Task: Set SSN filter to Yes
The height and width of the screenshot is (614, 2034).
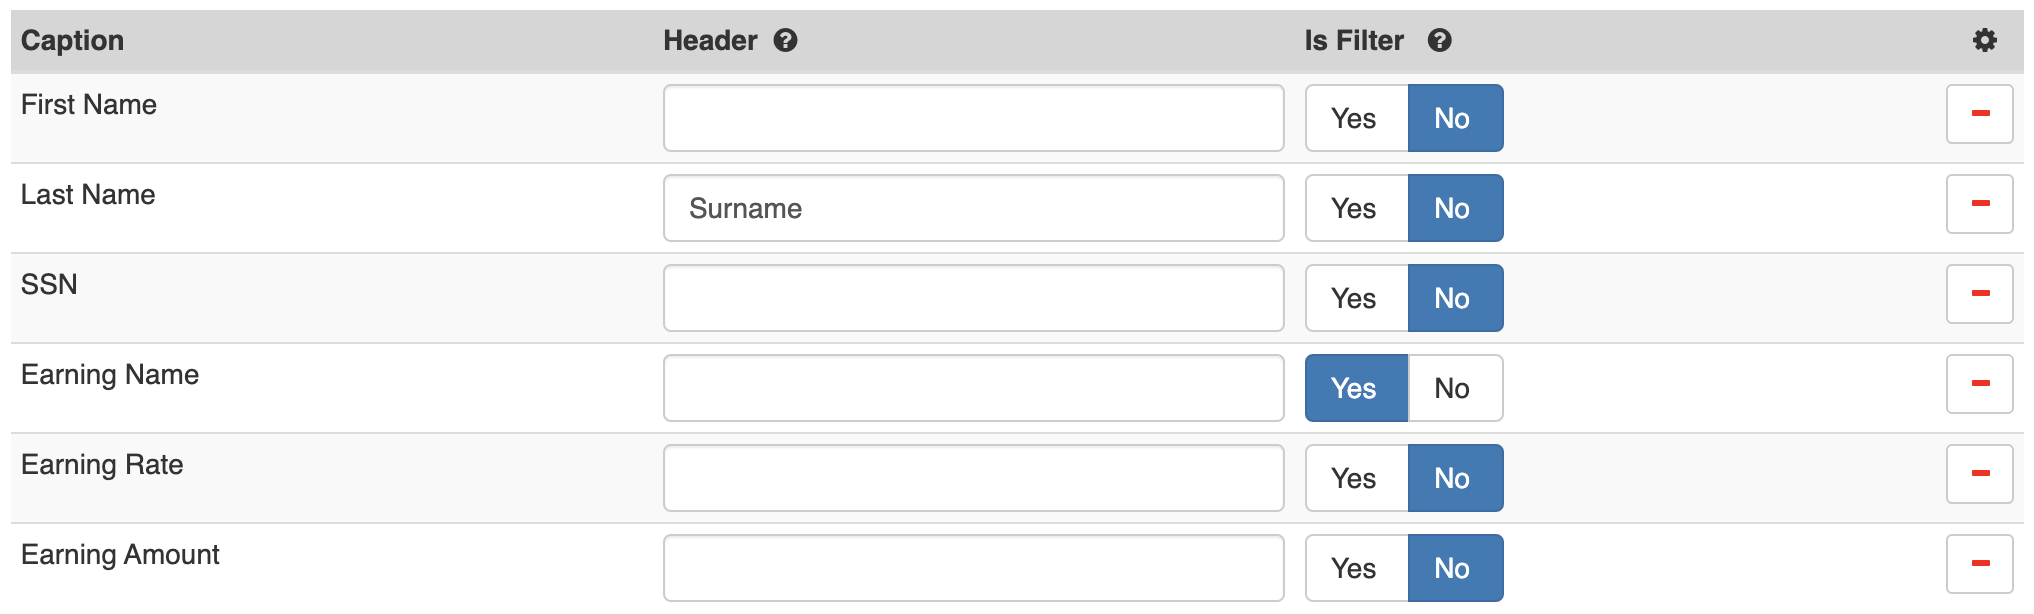Action: tap(1356, 298)
